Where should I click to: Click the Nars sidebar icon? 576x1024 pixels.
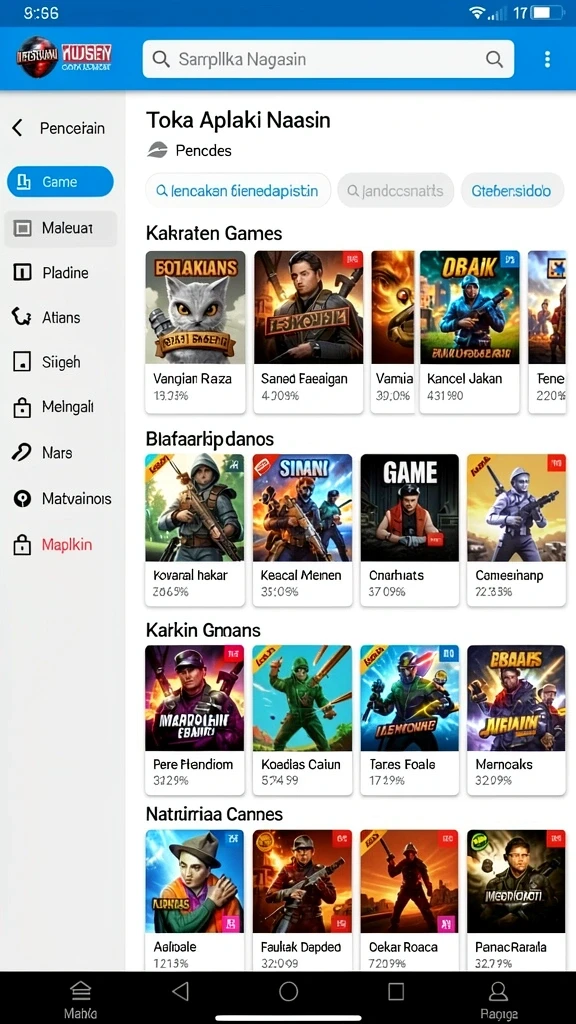[x=22, y=453]
